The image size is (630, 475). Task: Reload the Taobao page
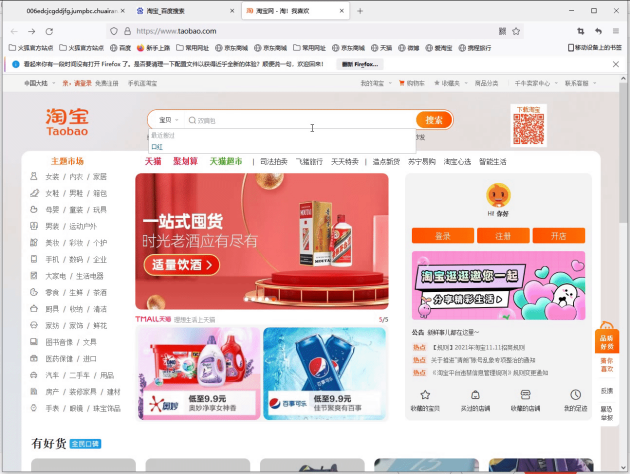(x=49, y=31)
